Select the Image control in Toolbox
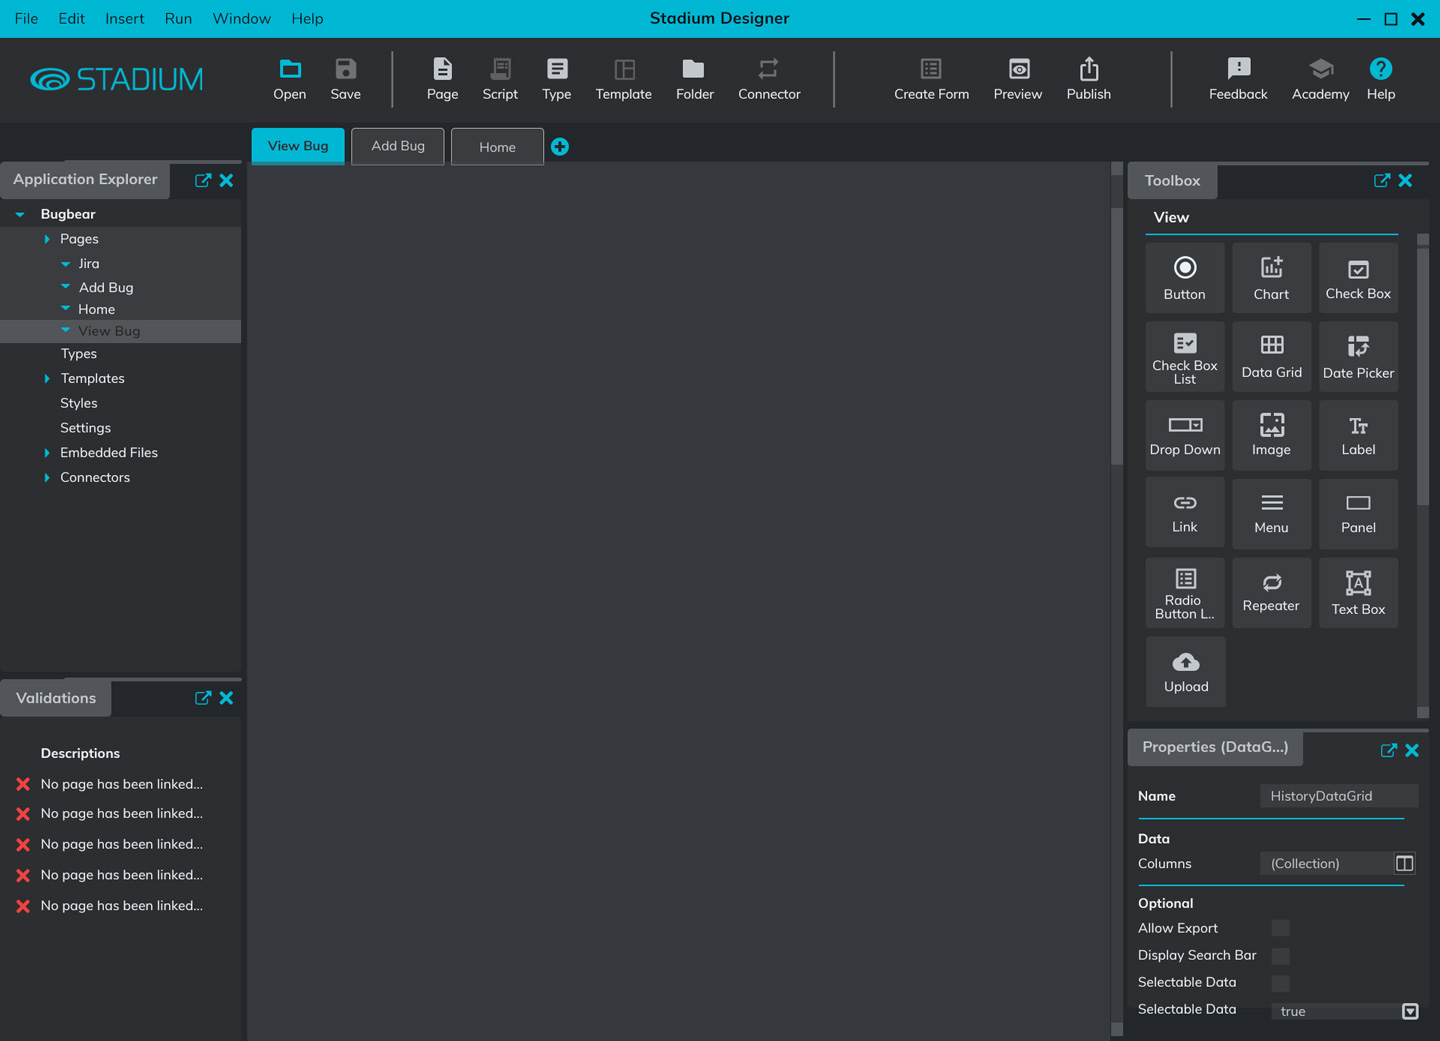Image resolution: width=1440 pixels, height=1041 pixels. click(x=1271, y=435)
